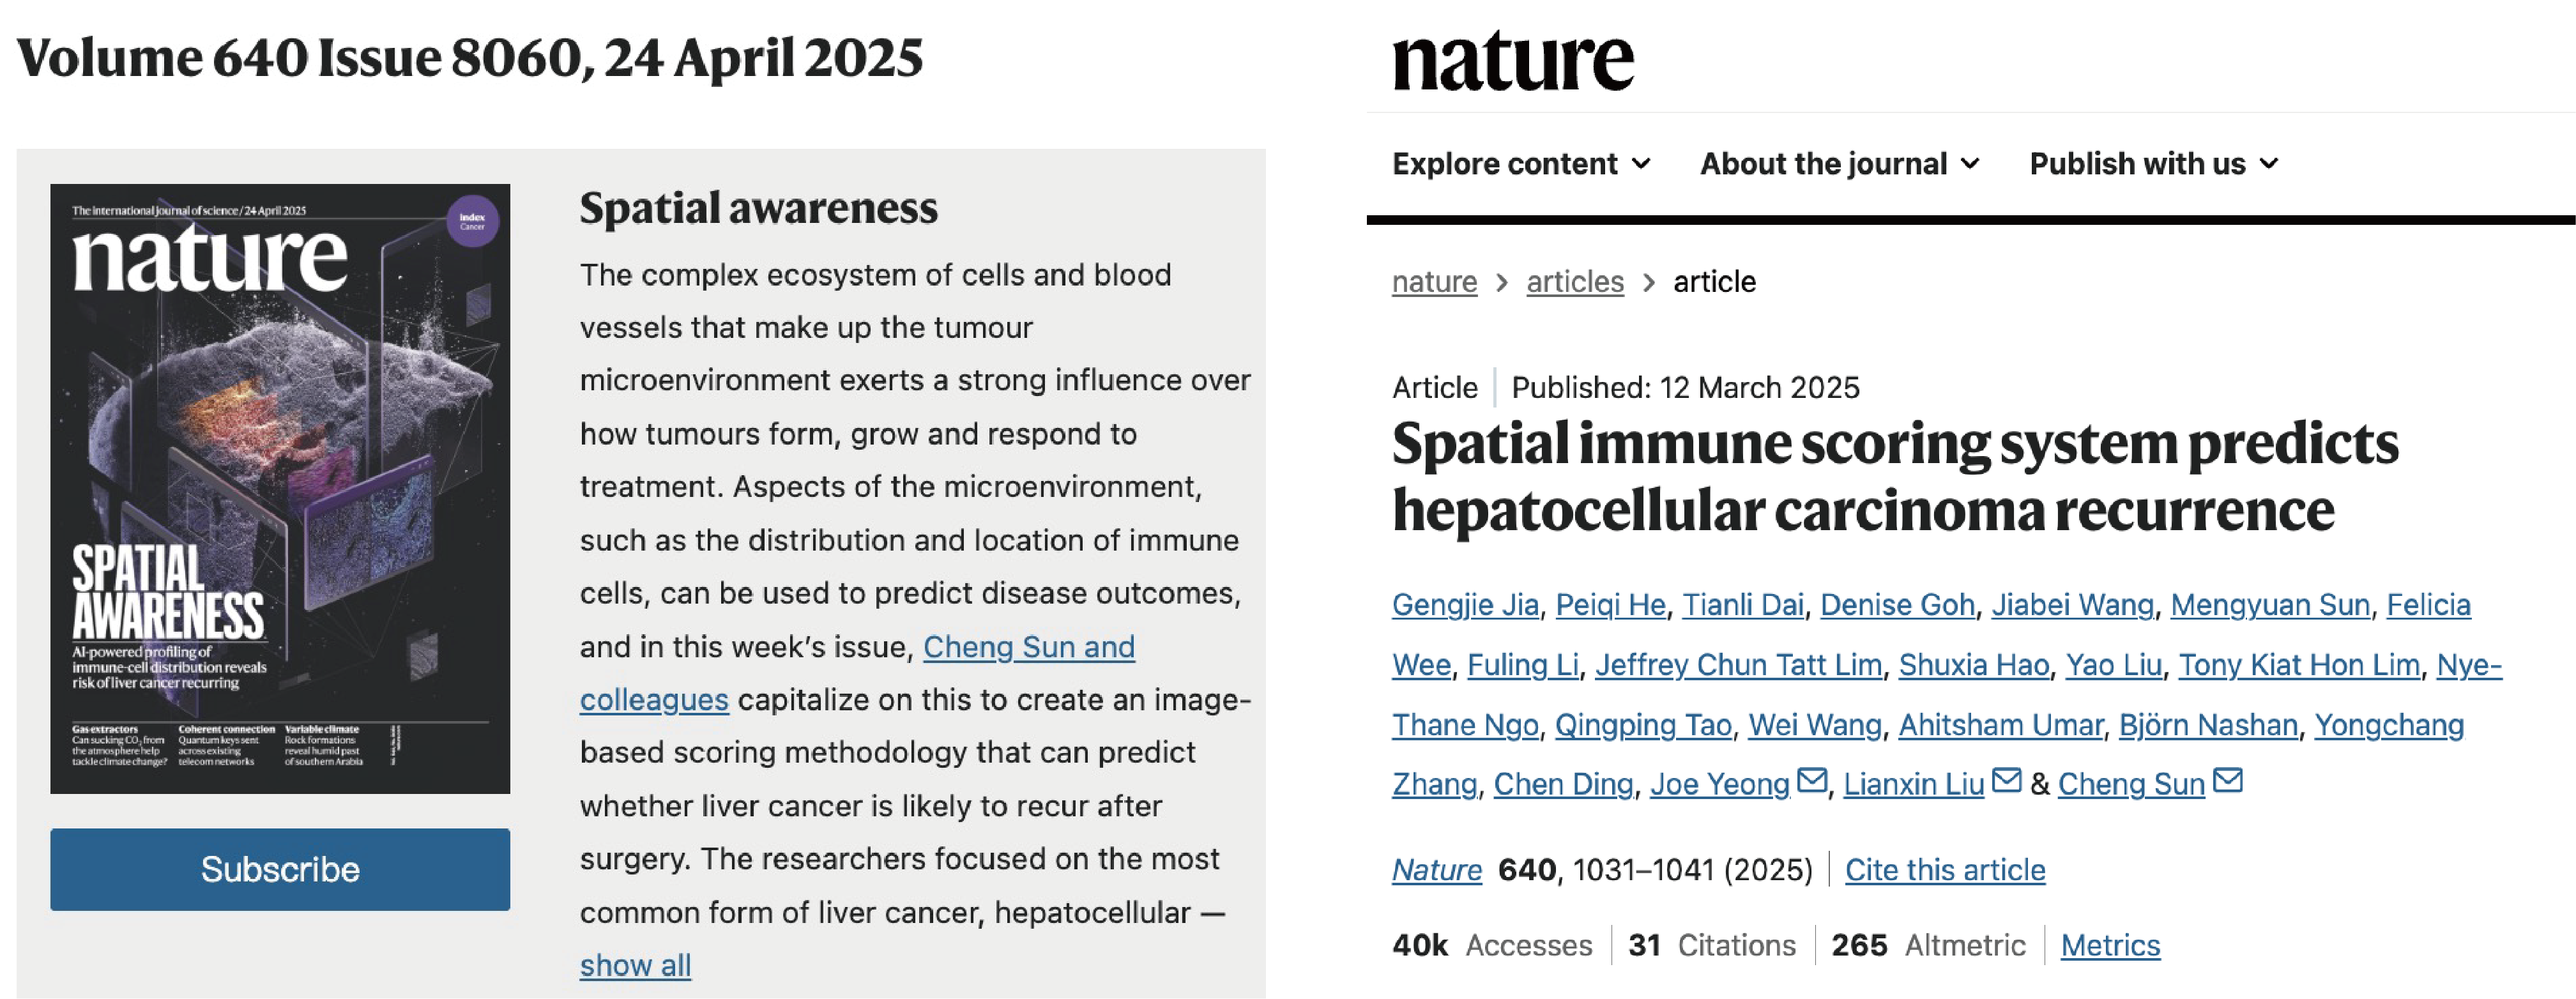View the article Metrics link
The height and width of the screenshot is (999, 2576).
[x=2110, y=945]
